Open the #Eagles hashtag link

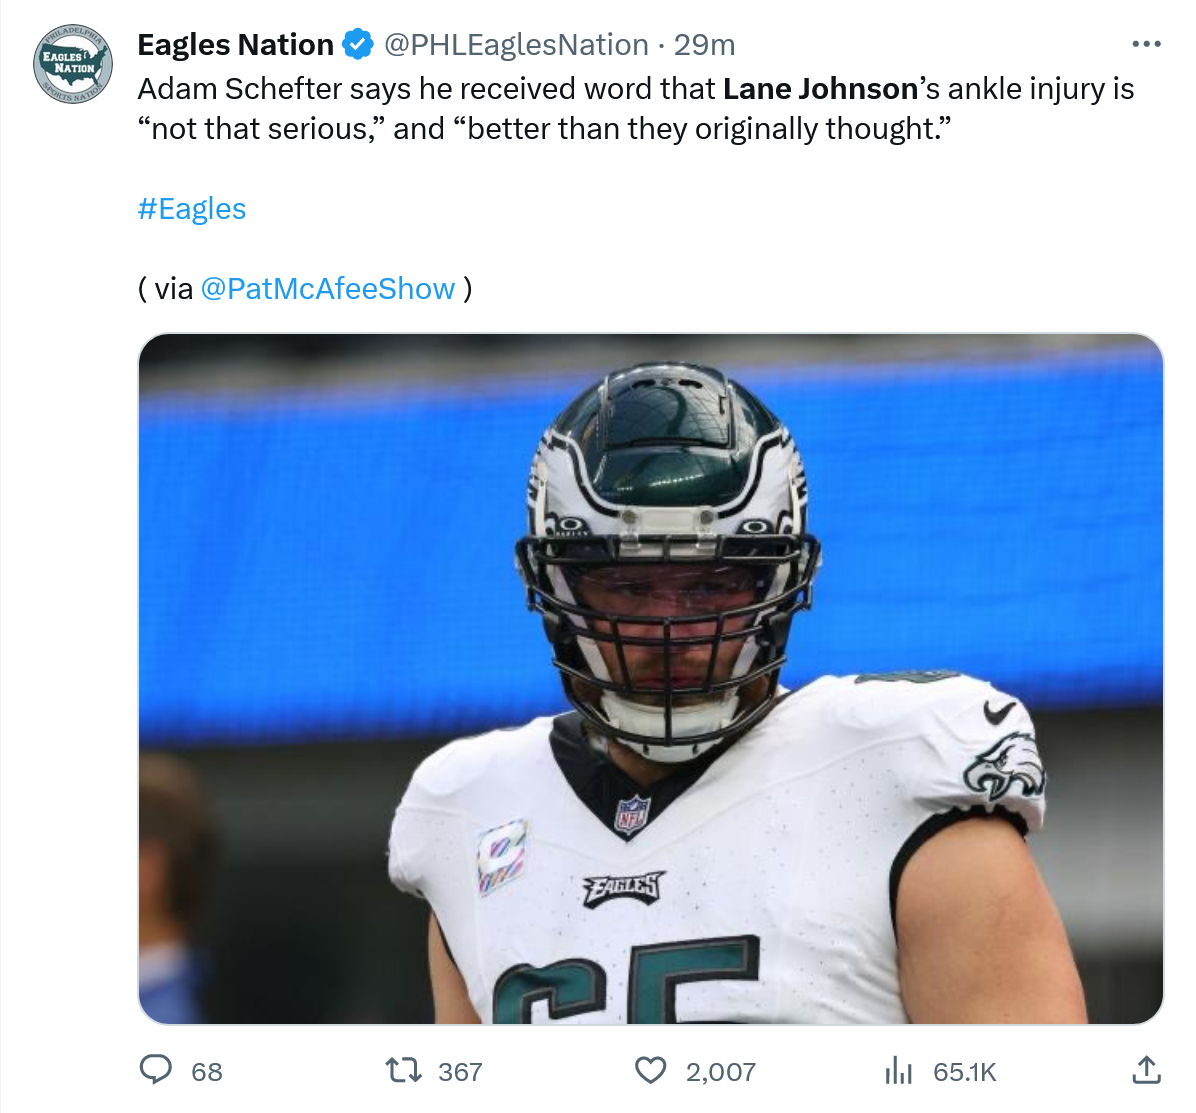pos(192,209)
